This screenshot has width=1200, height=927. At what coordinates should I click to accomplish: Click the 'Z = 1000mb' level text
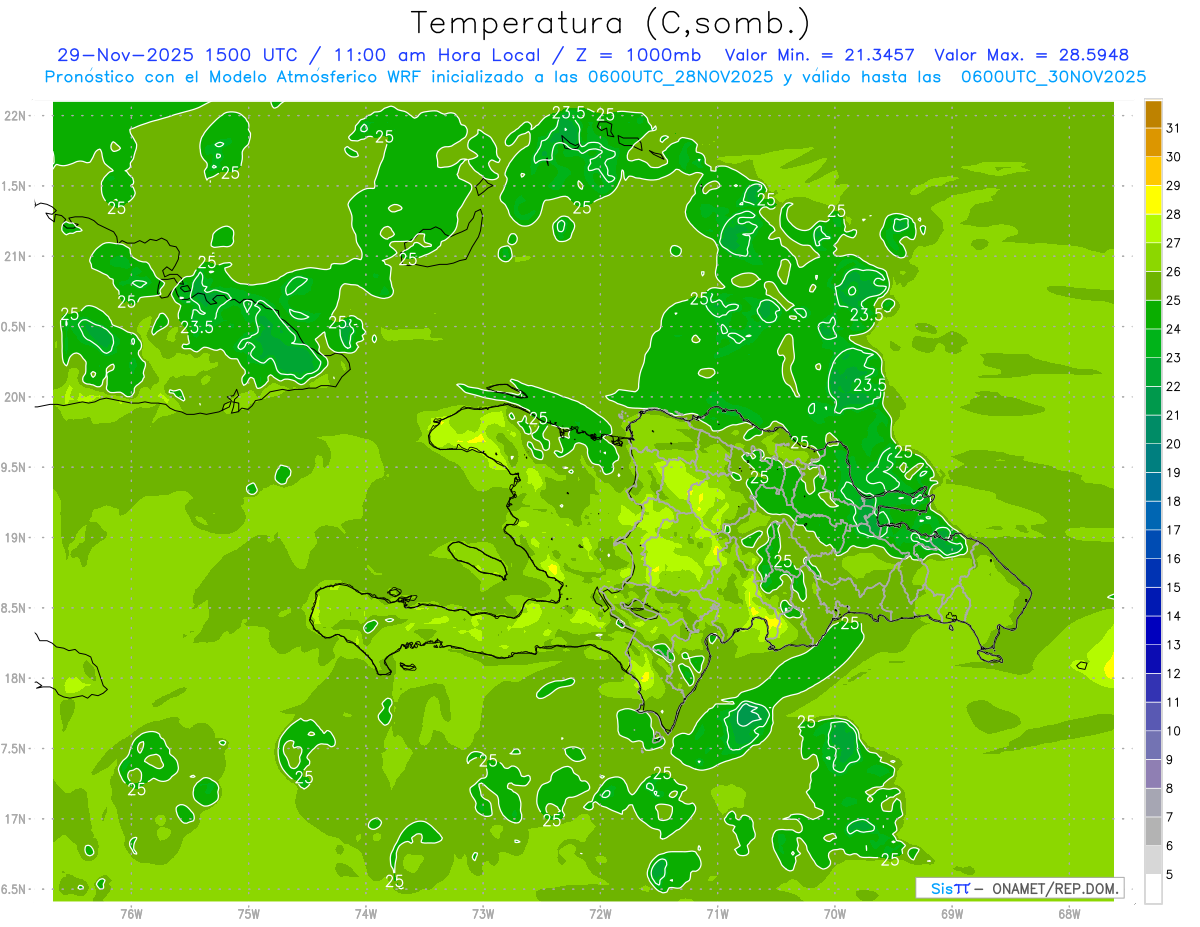(x=638, y=54)
